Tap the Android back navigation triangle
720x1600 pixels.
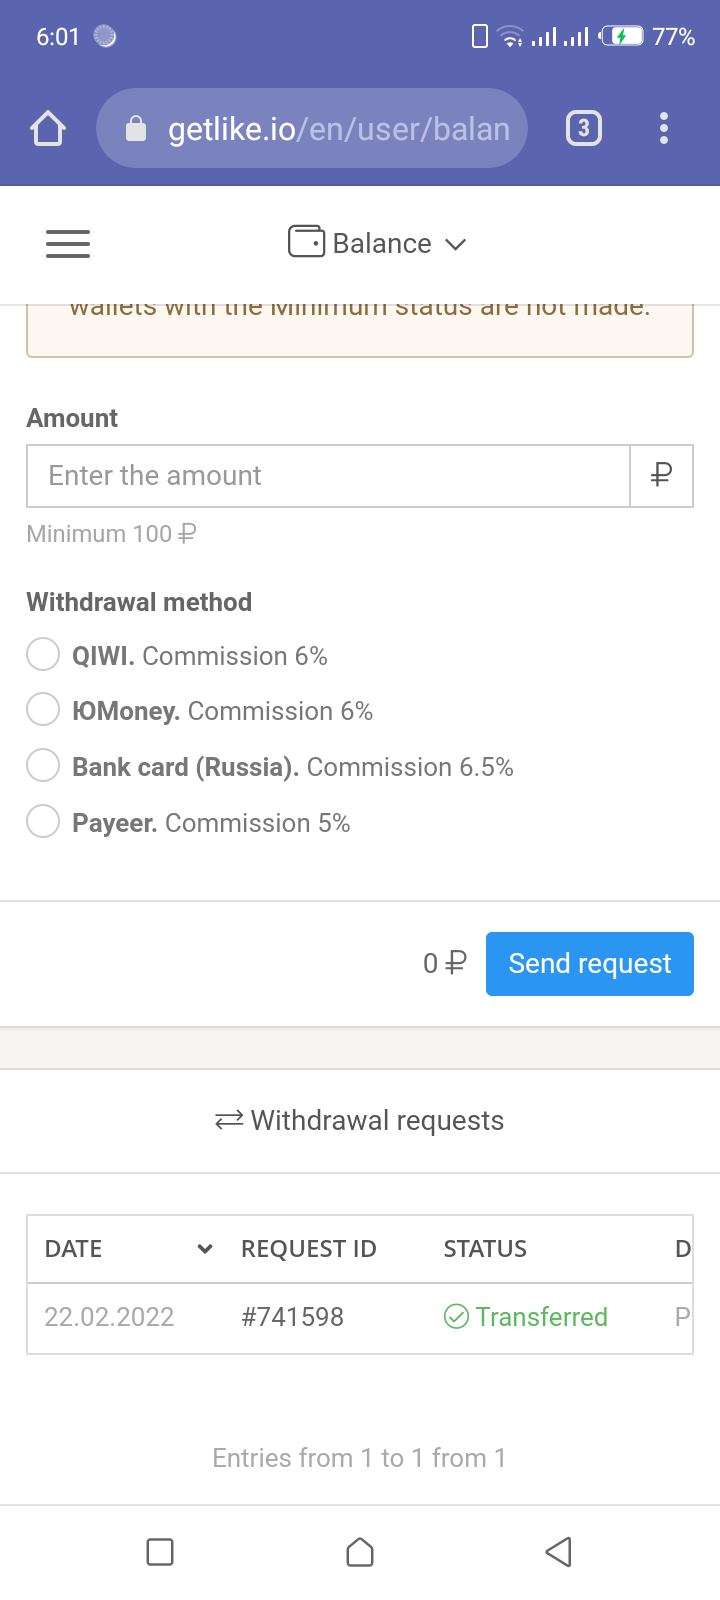coord(558,1552)
